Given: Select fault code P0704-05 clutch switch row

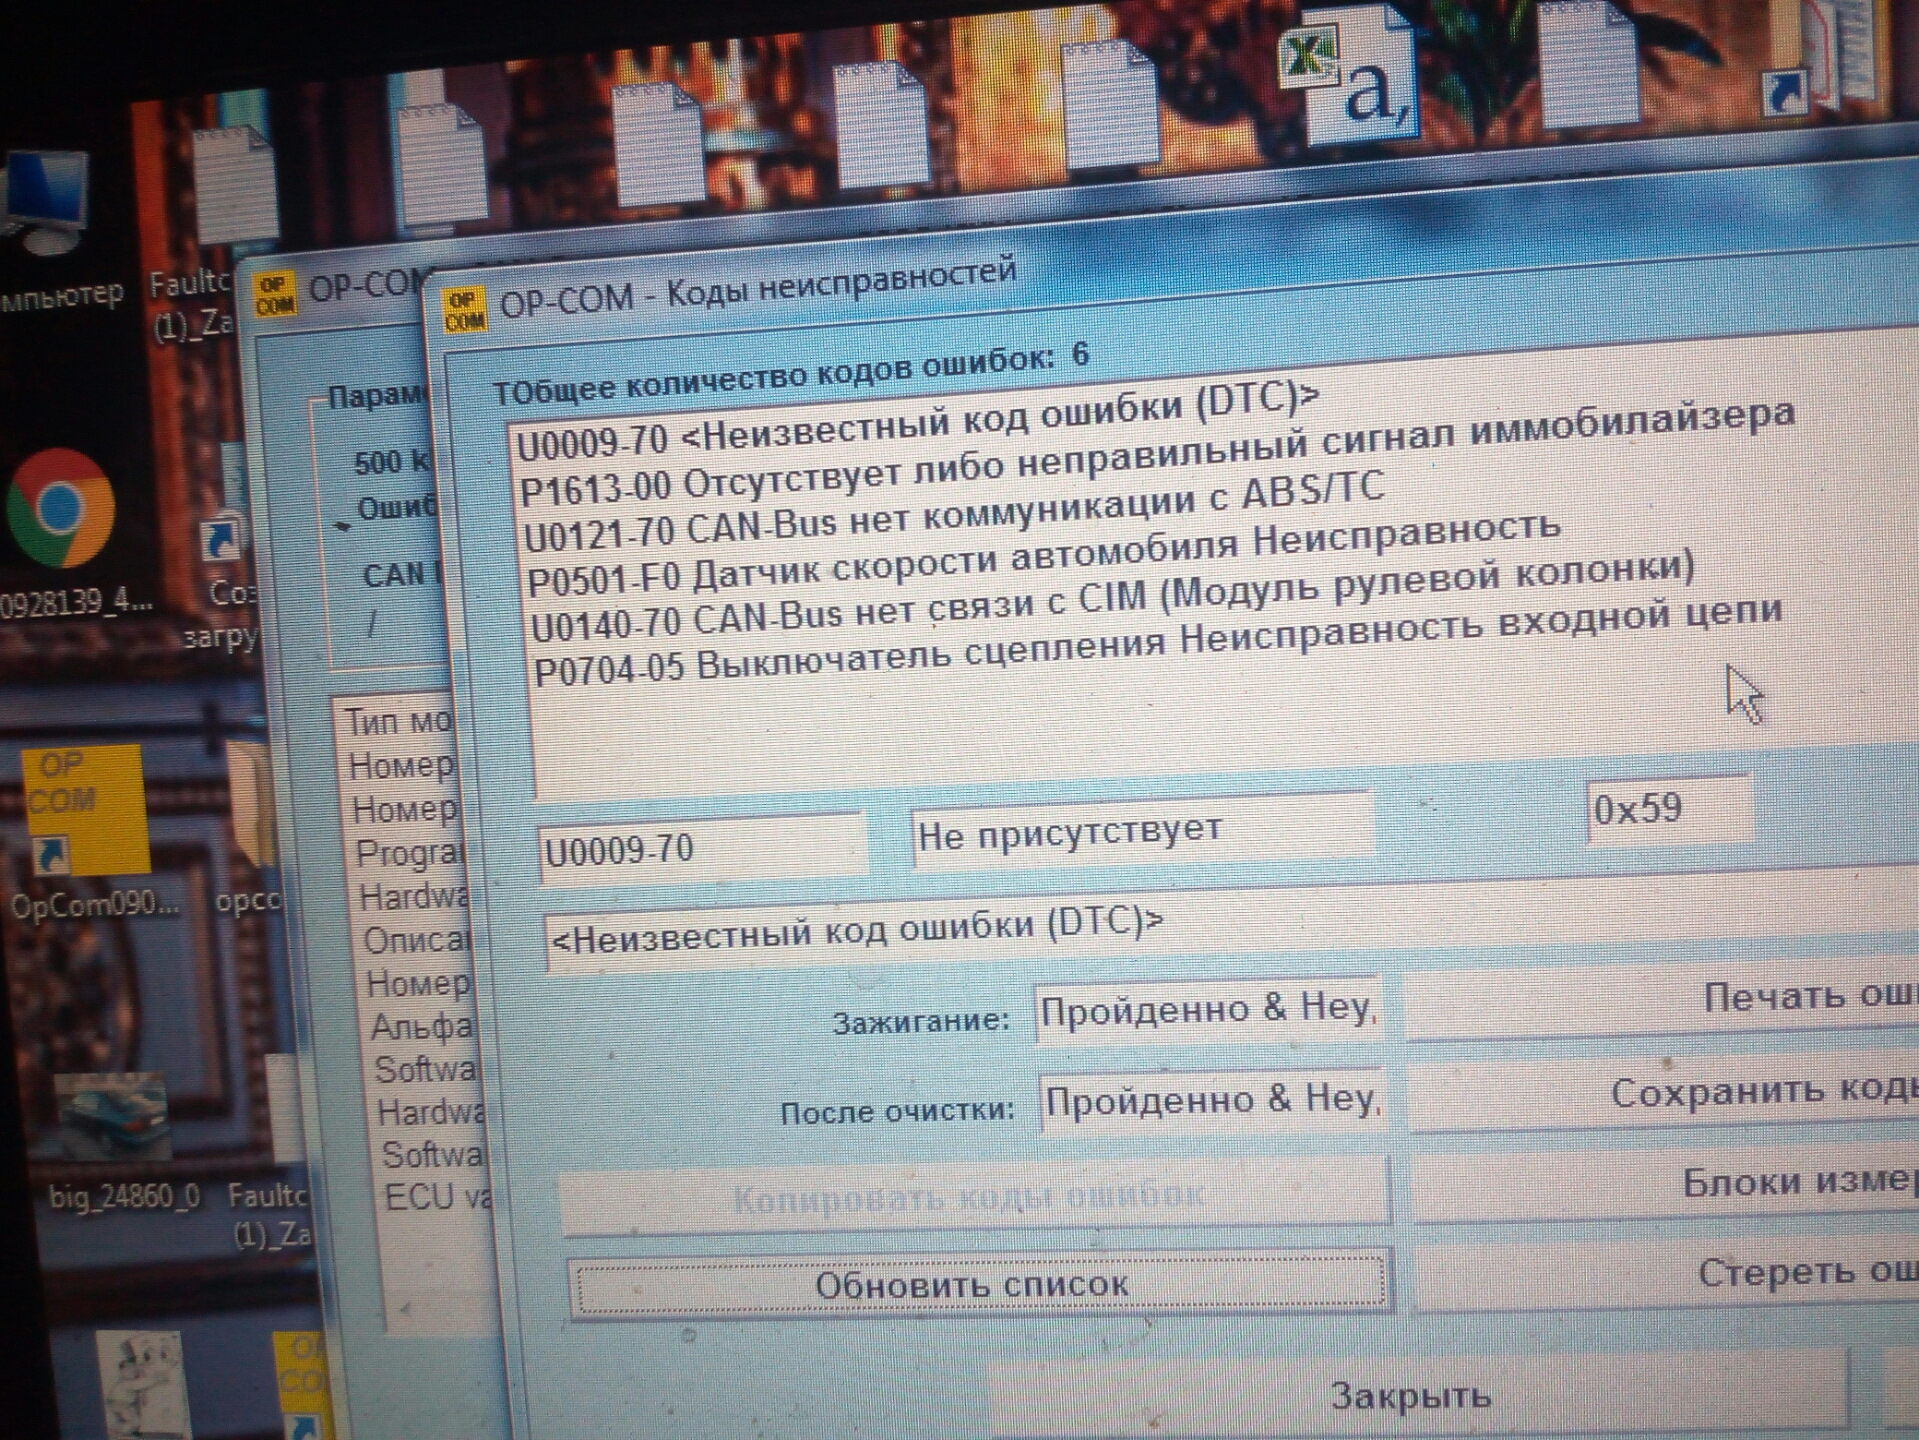Looking at the screenshot, I should [x=1158, y=642].
